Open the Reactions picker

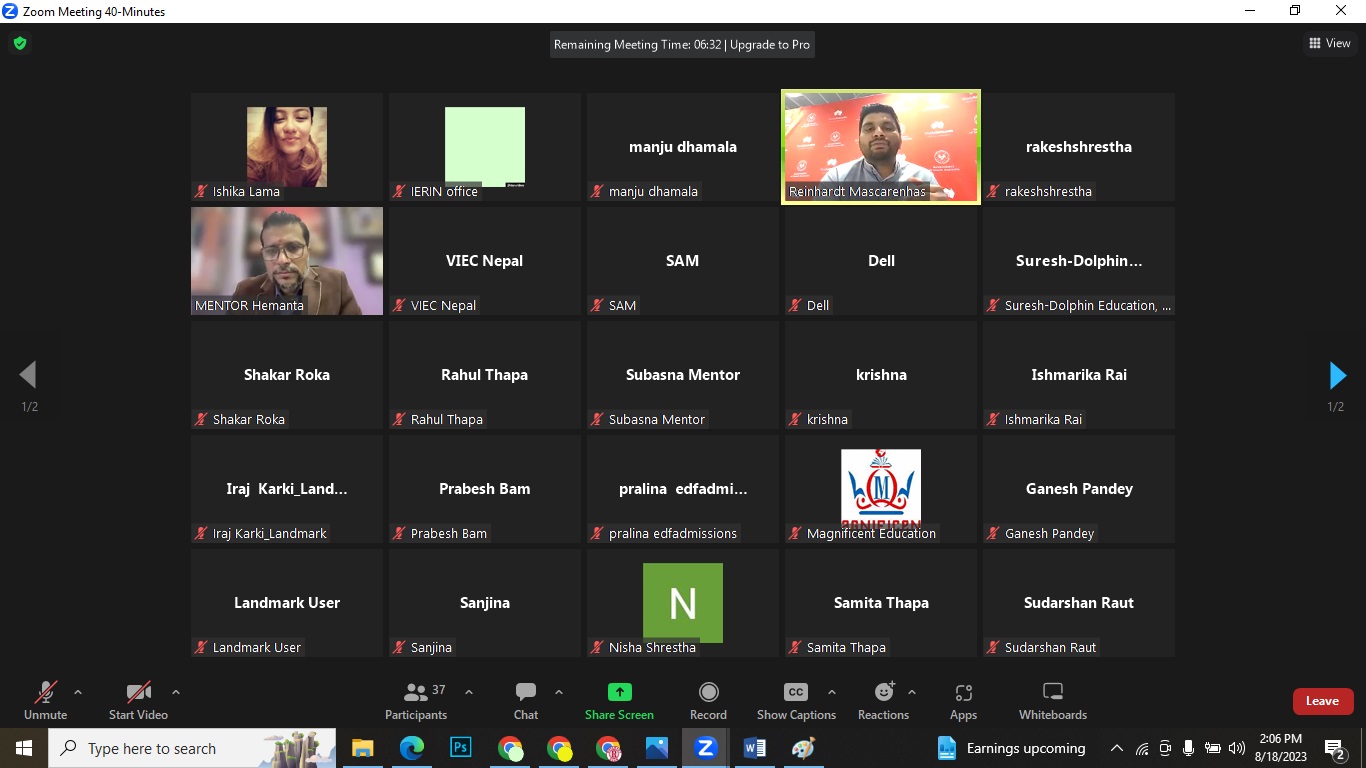(884, 701)
